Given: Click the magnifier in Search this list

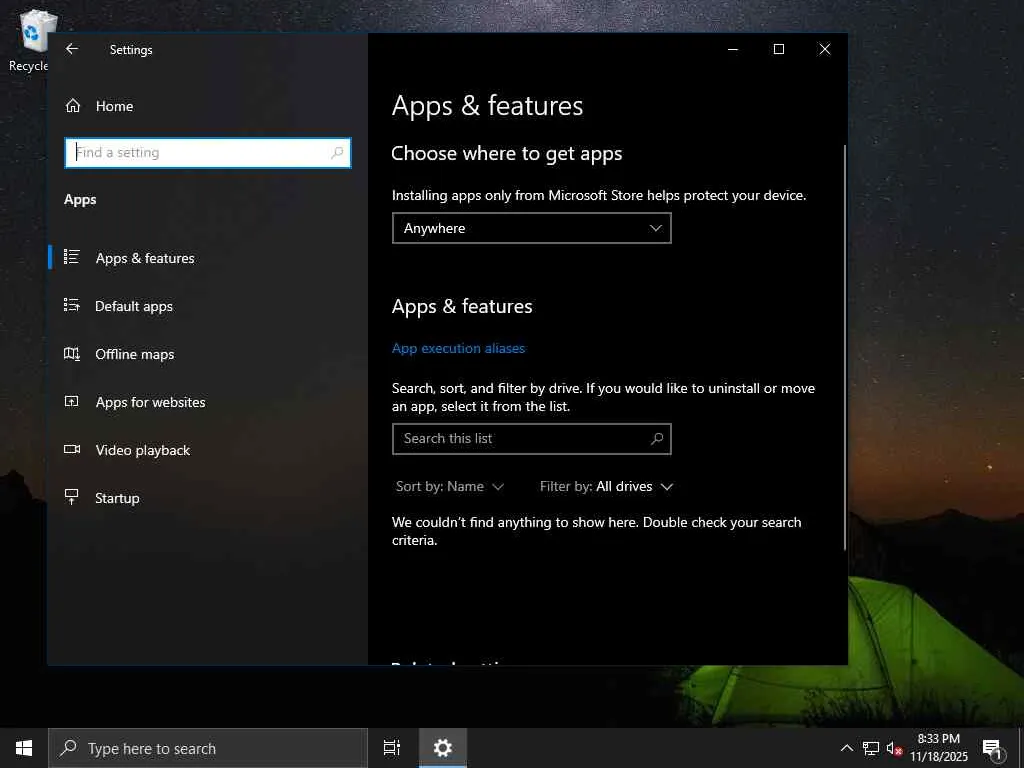Looking at the screenshot, I should tap(657, 439).
